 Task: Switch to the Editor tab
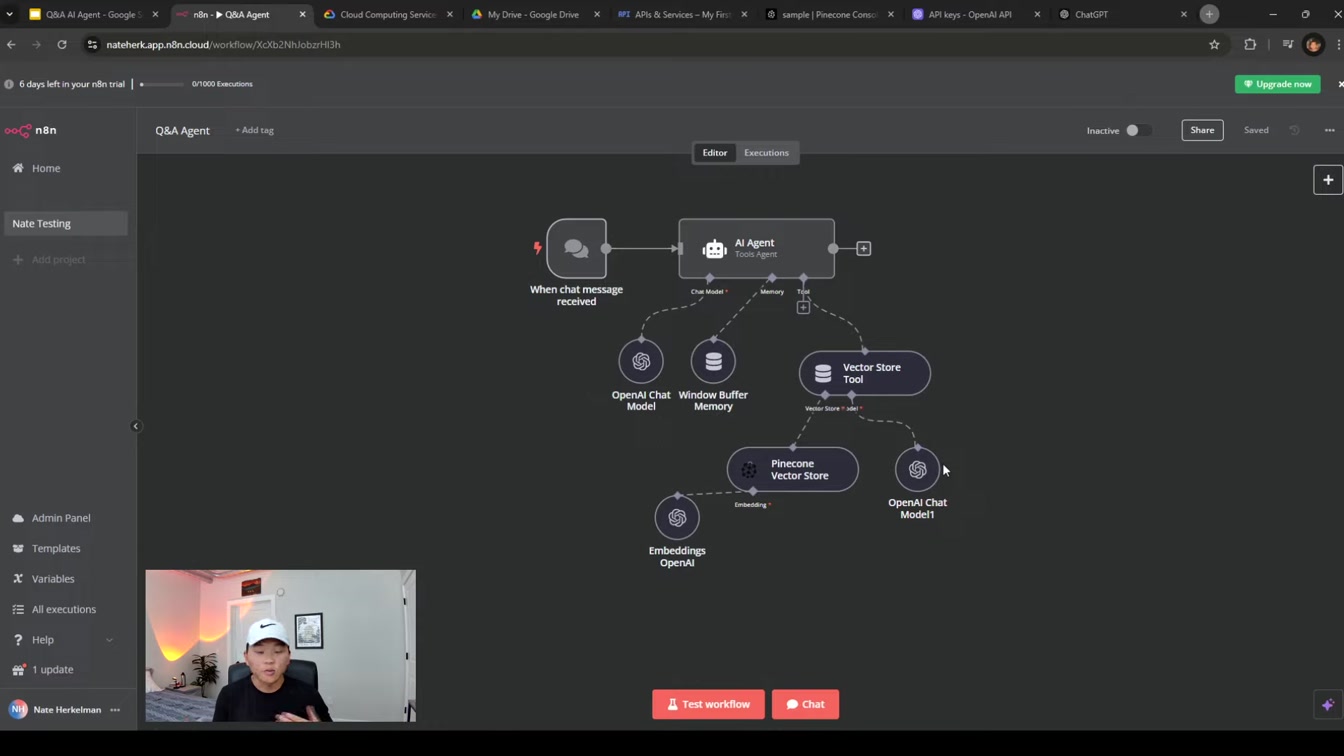(x=714, y=153)
